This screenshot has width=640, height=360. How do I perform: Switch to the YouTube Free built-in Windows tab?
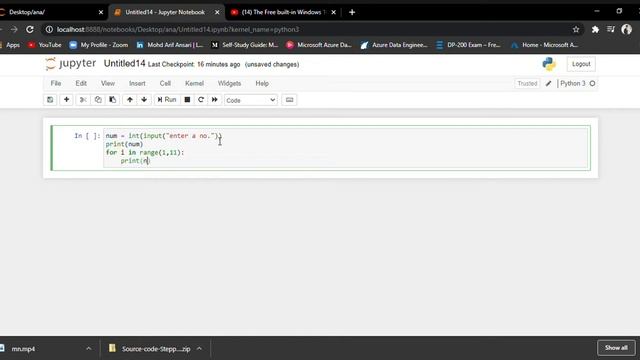[x=281, y=12]
